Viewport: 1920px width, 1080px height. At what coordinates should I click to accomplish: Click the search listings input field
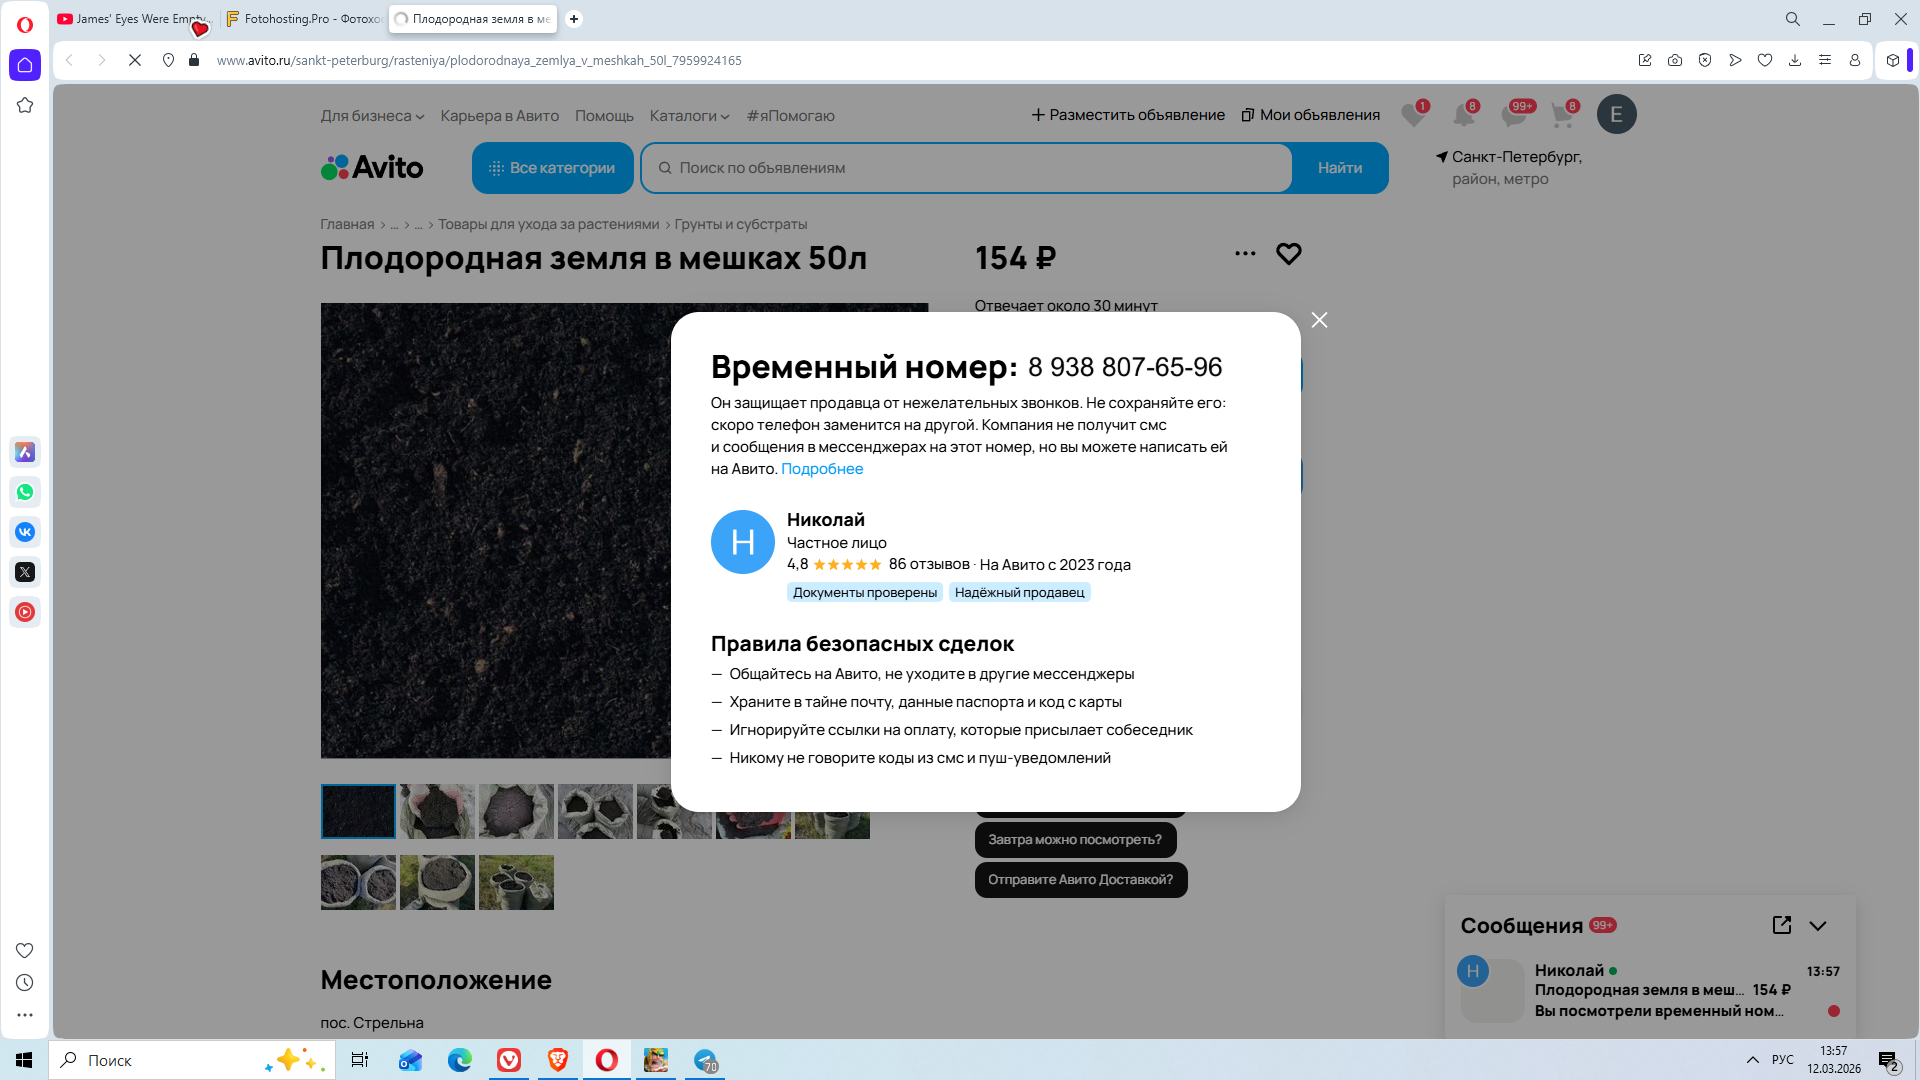[x=965, y=168]
